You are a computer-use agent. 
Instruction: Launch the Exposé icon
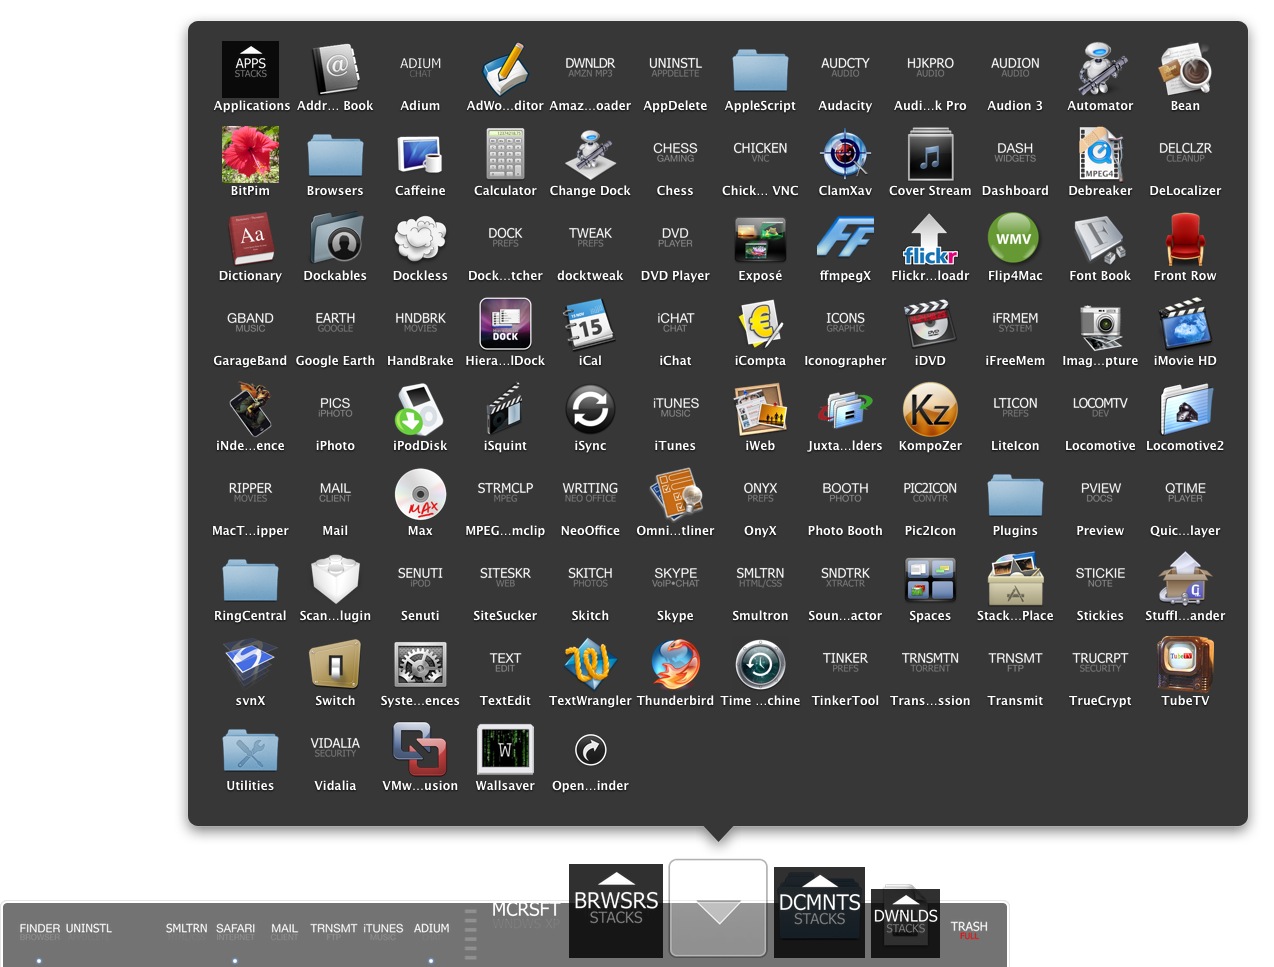(760, 239)
